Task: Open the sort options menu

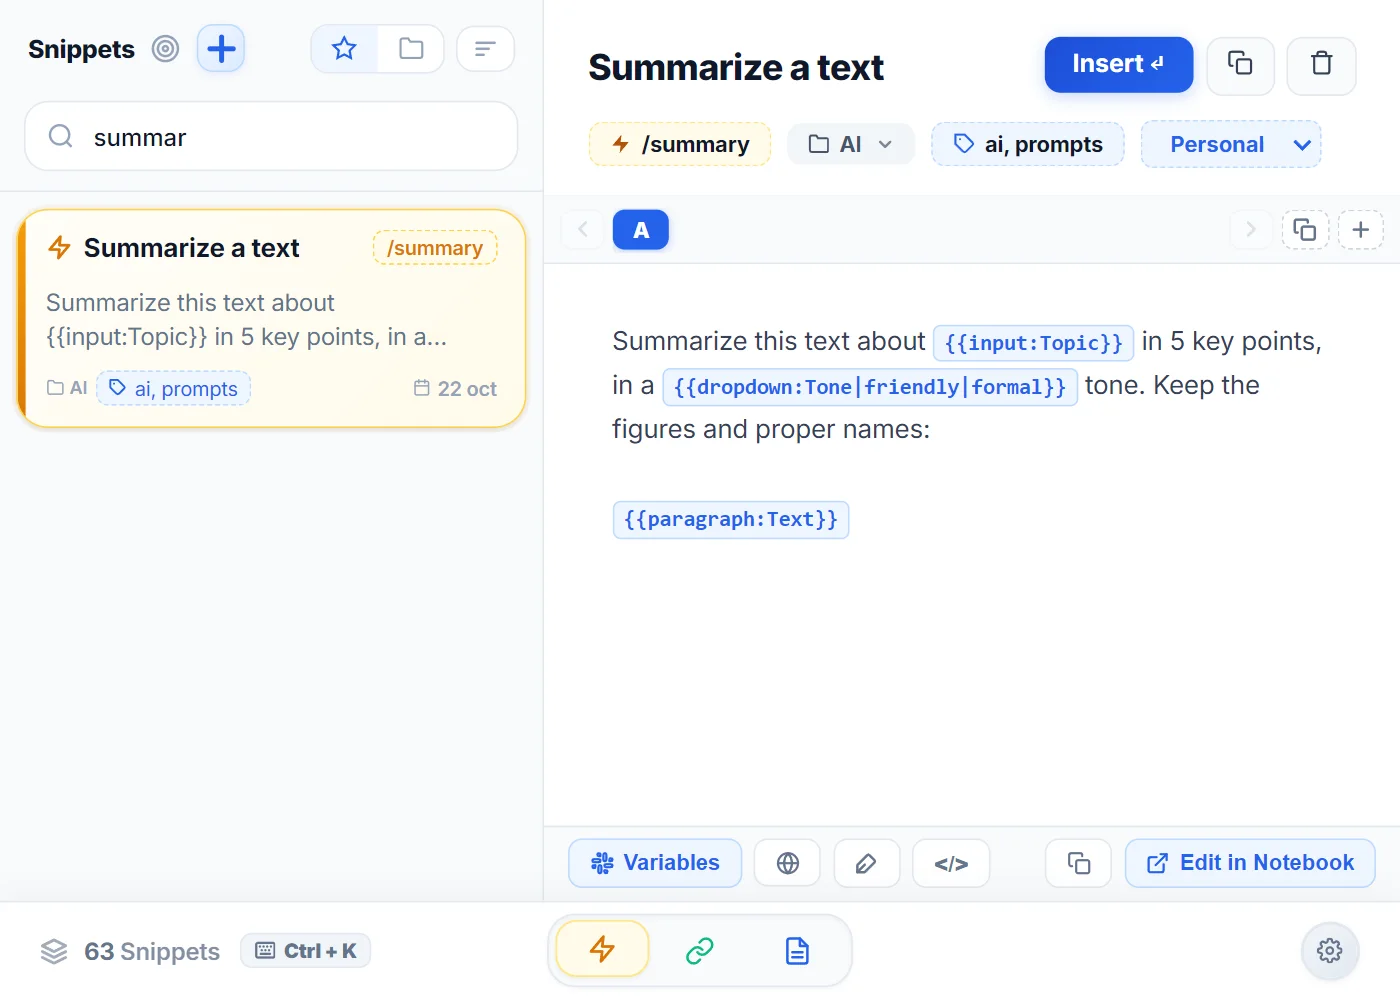Action: (485, 48)
